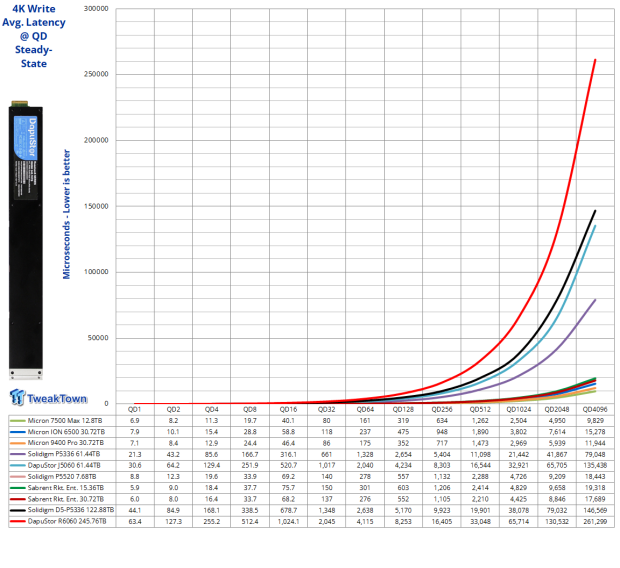The width and height of the screenshot is (620, 568).
Task: Click the 300000 y-axis label
Action: click(96, 9)
